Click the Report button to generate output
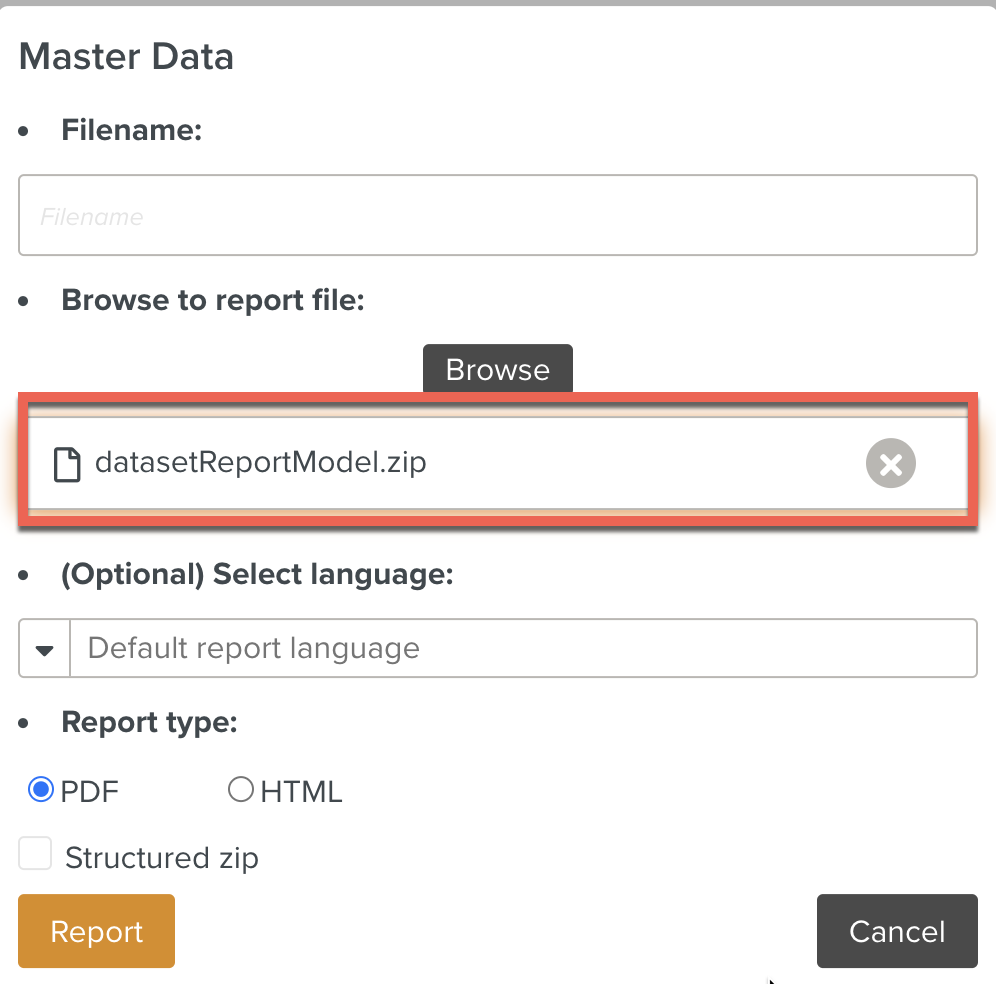The width and height of the screenshot is (996, 984). pos(96,931)
